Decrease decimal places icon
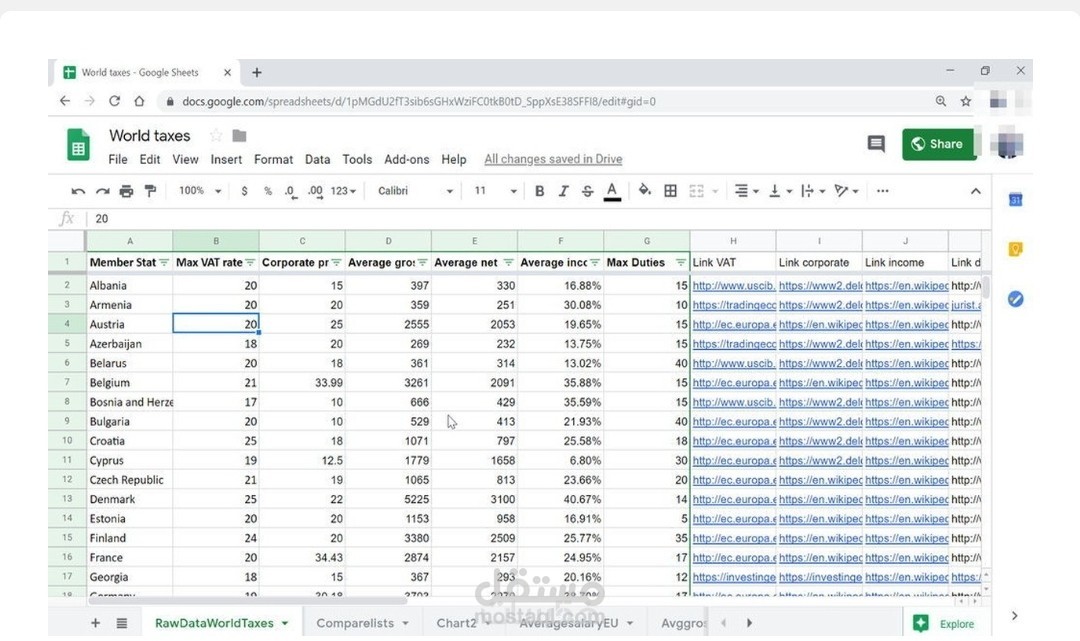 click(291, 191)
